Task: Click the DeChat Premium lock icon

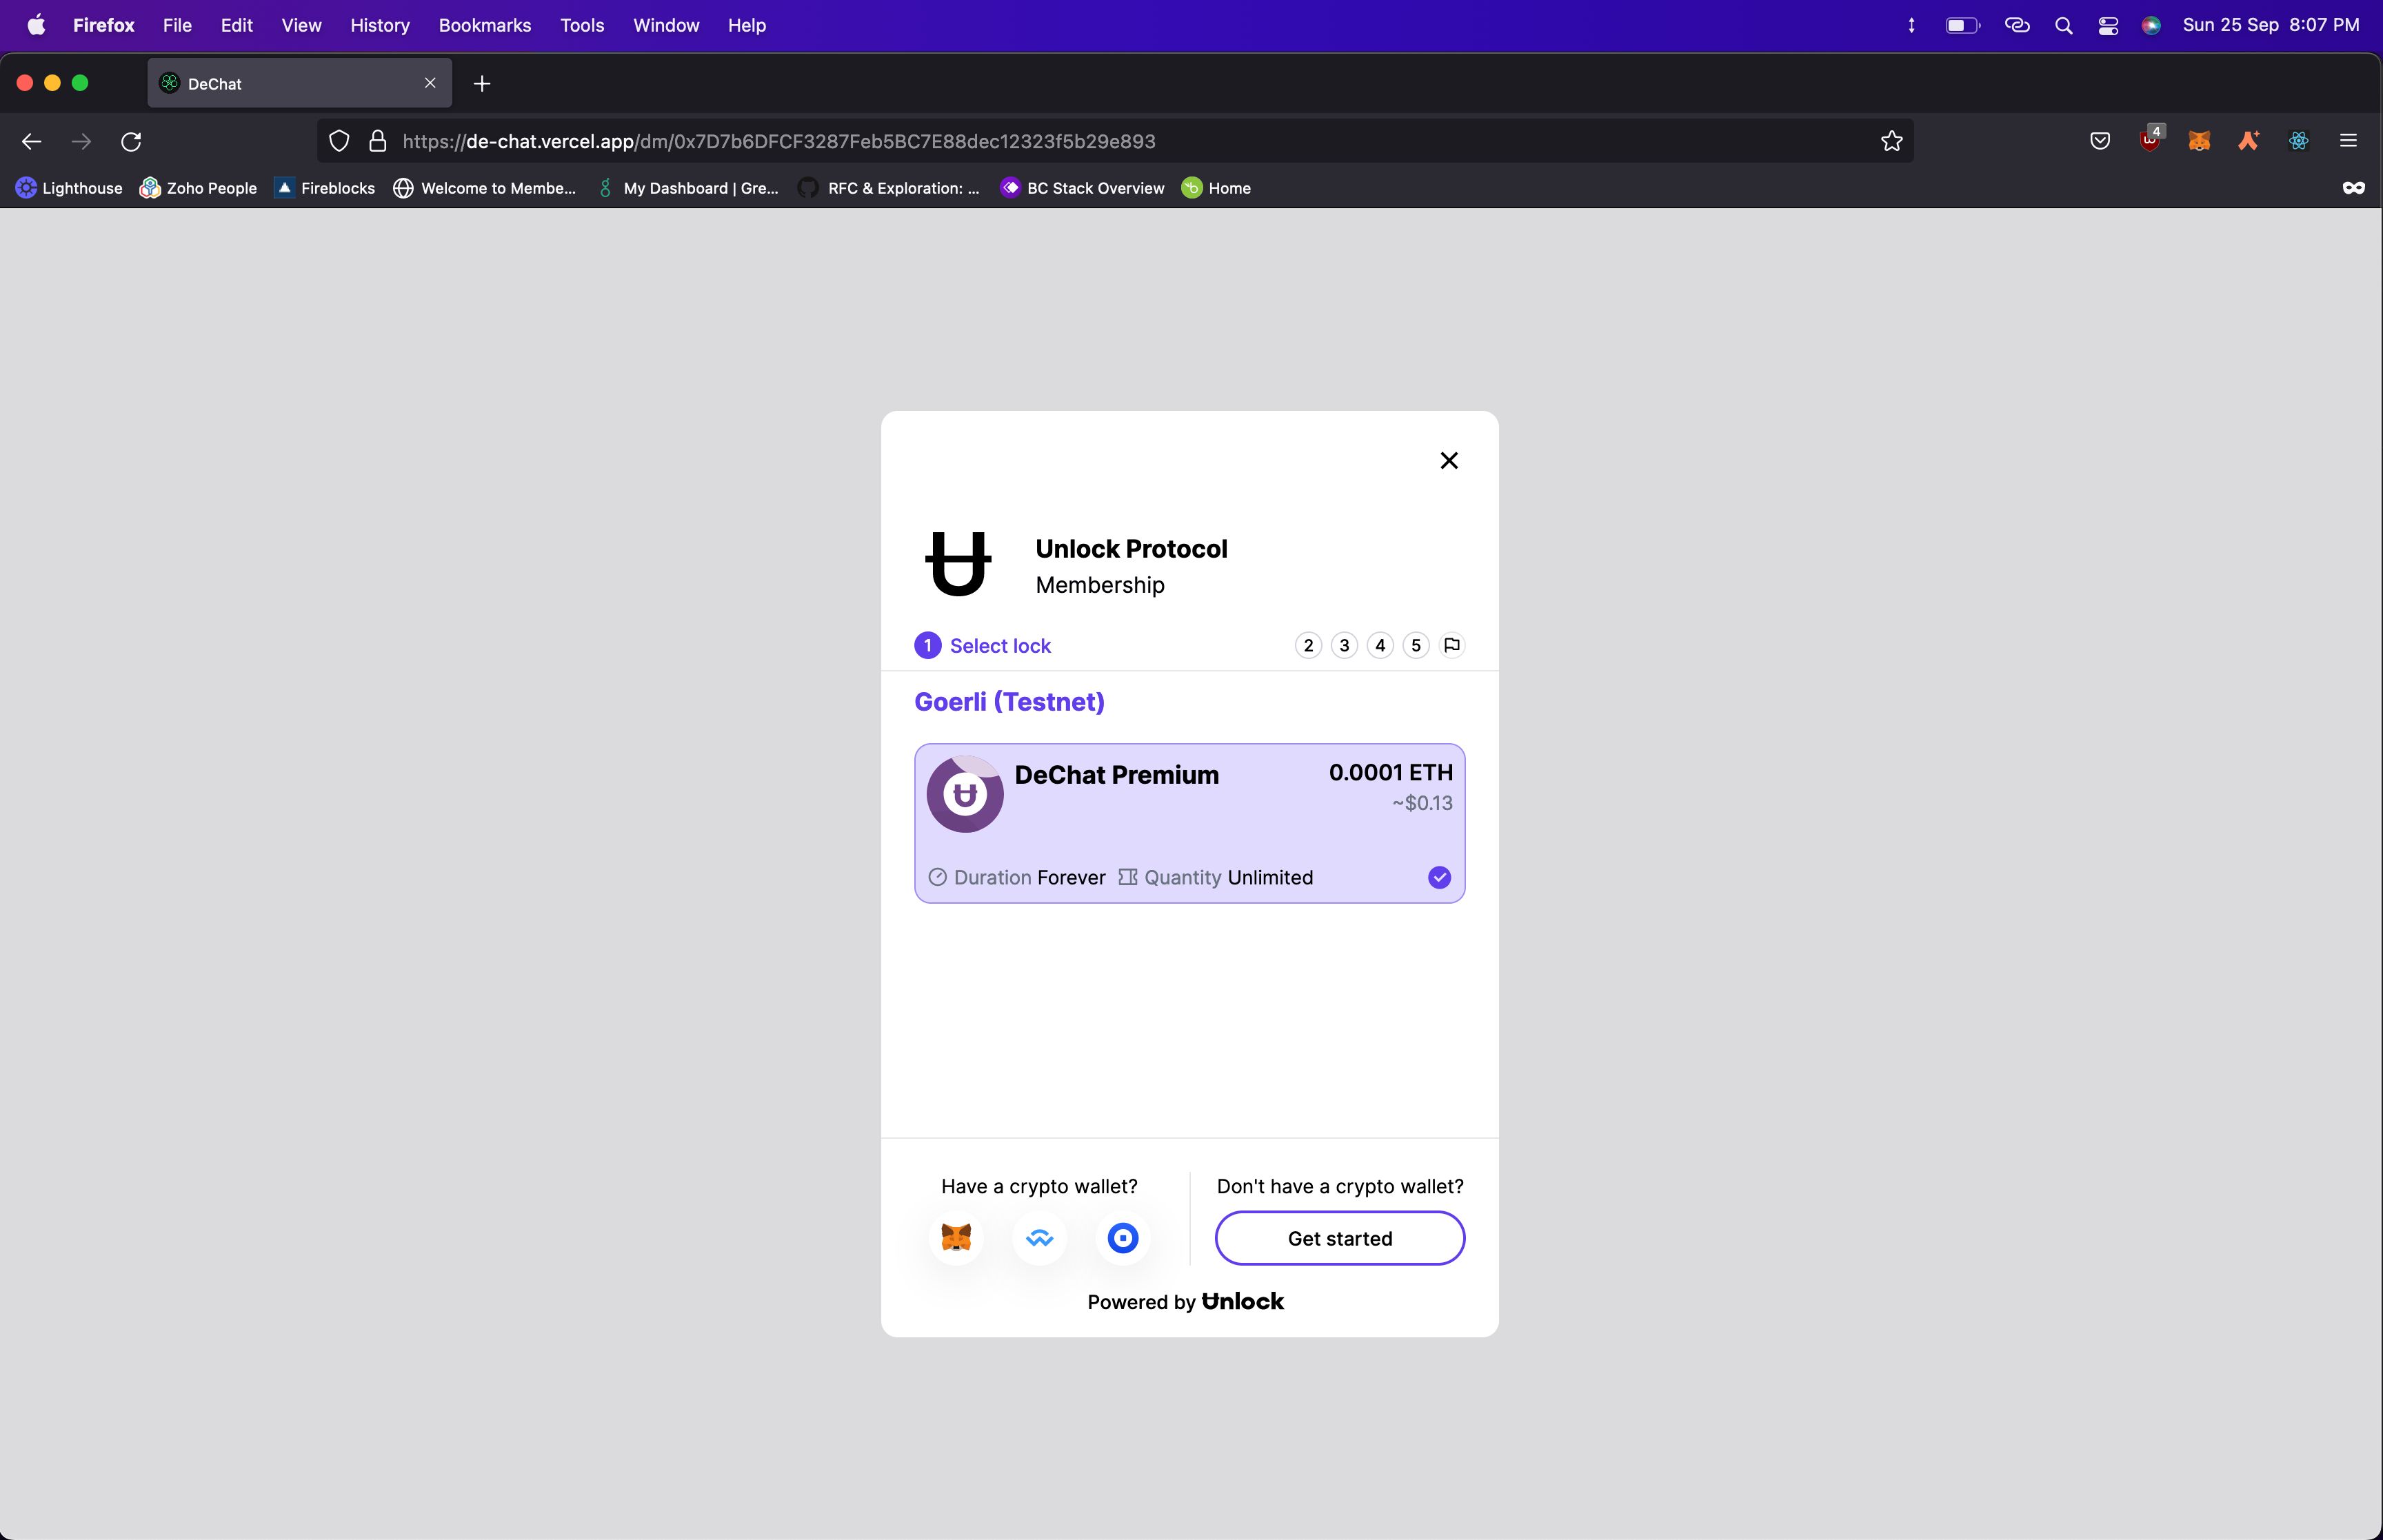Action: click(x=965, y=794)
